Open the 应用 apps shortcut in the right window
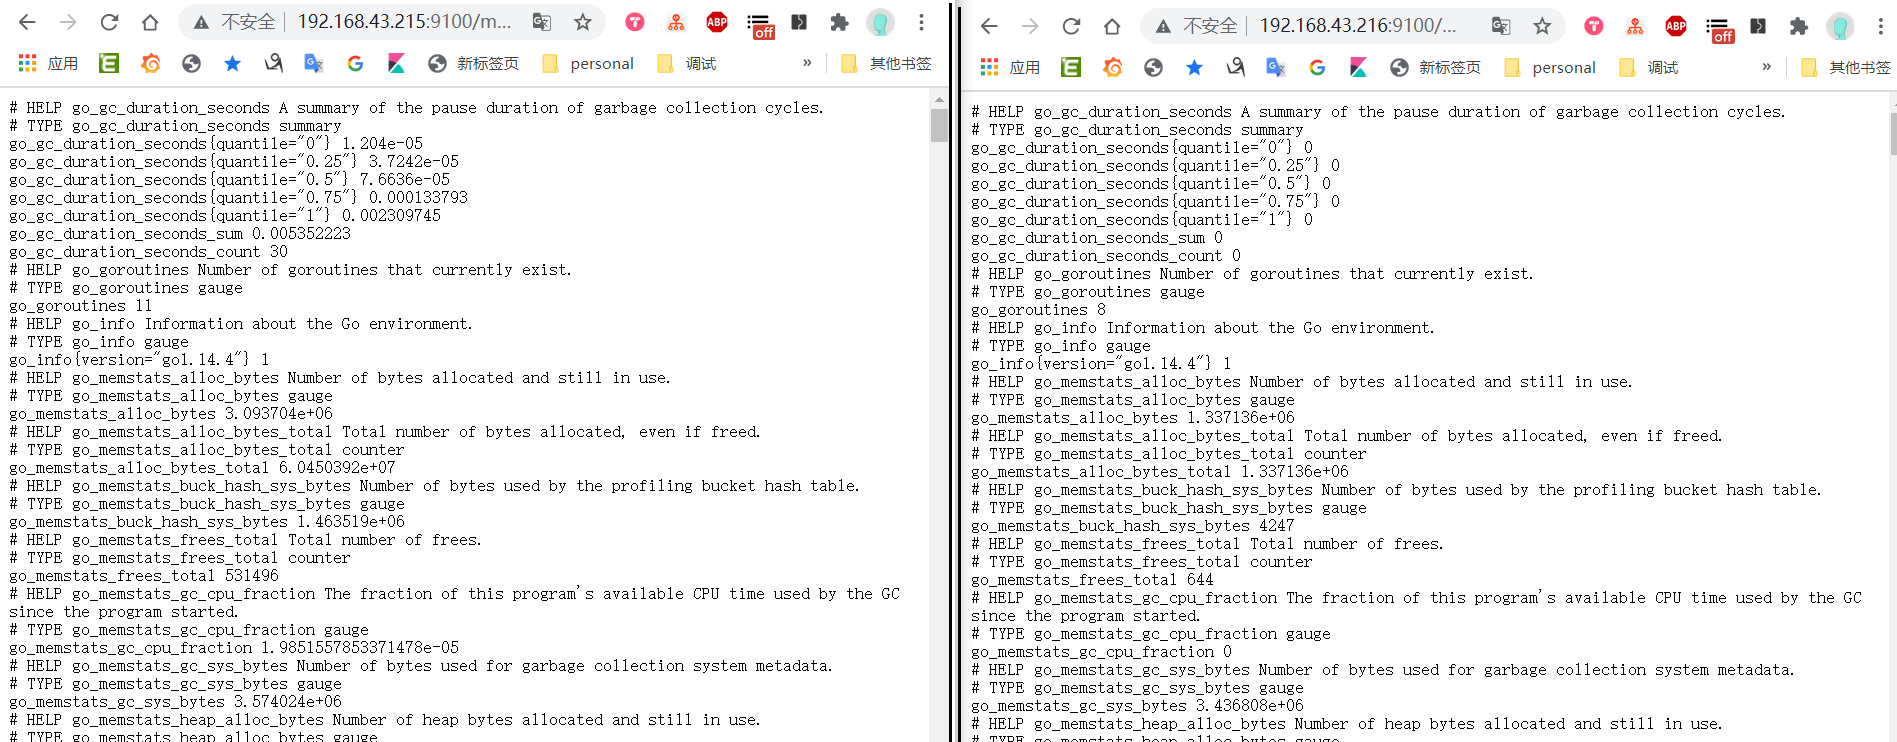This screenshot has height=742, width=1897. [1010, 67]
